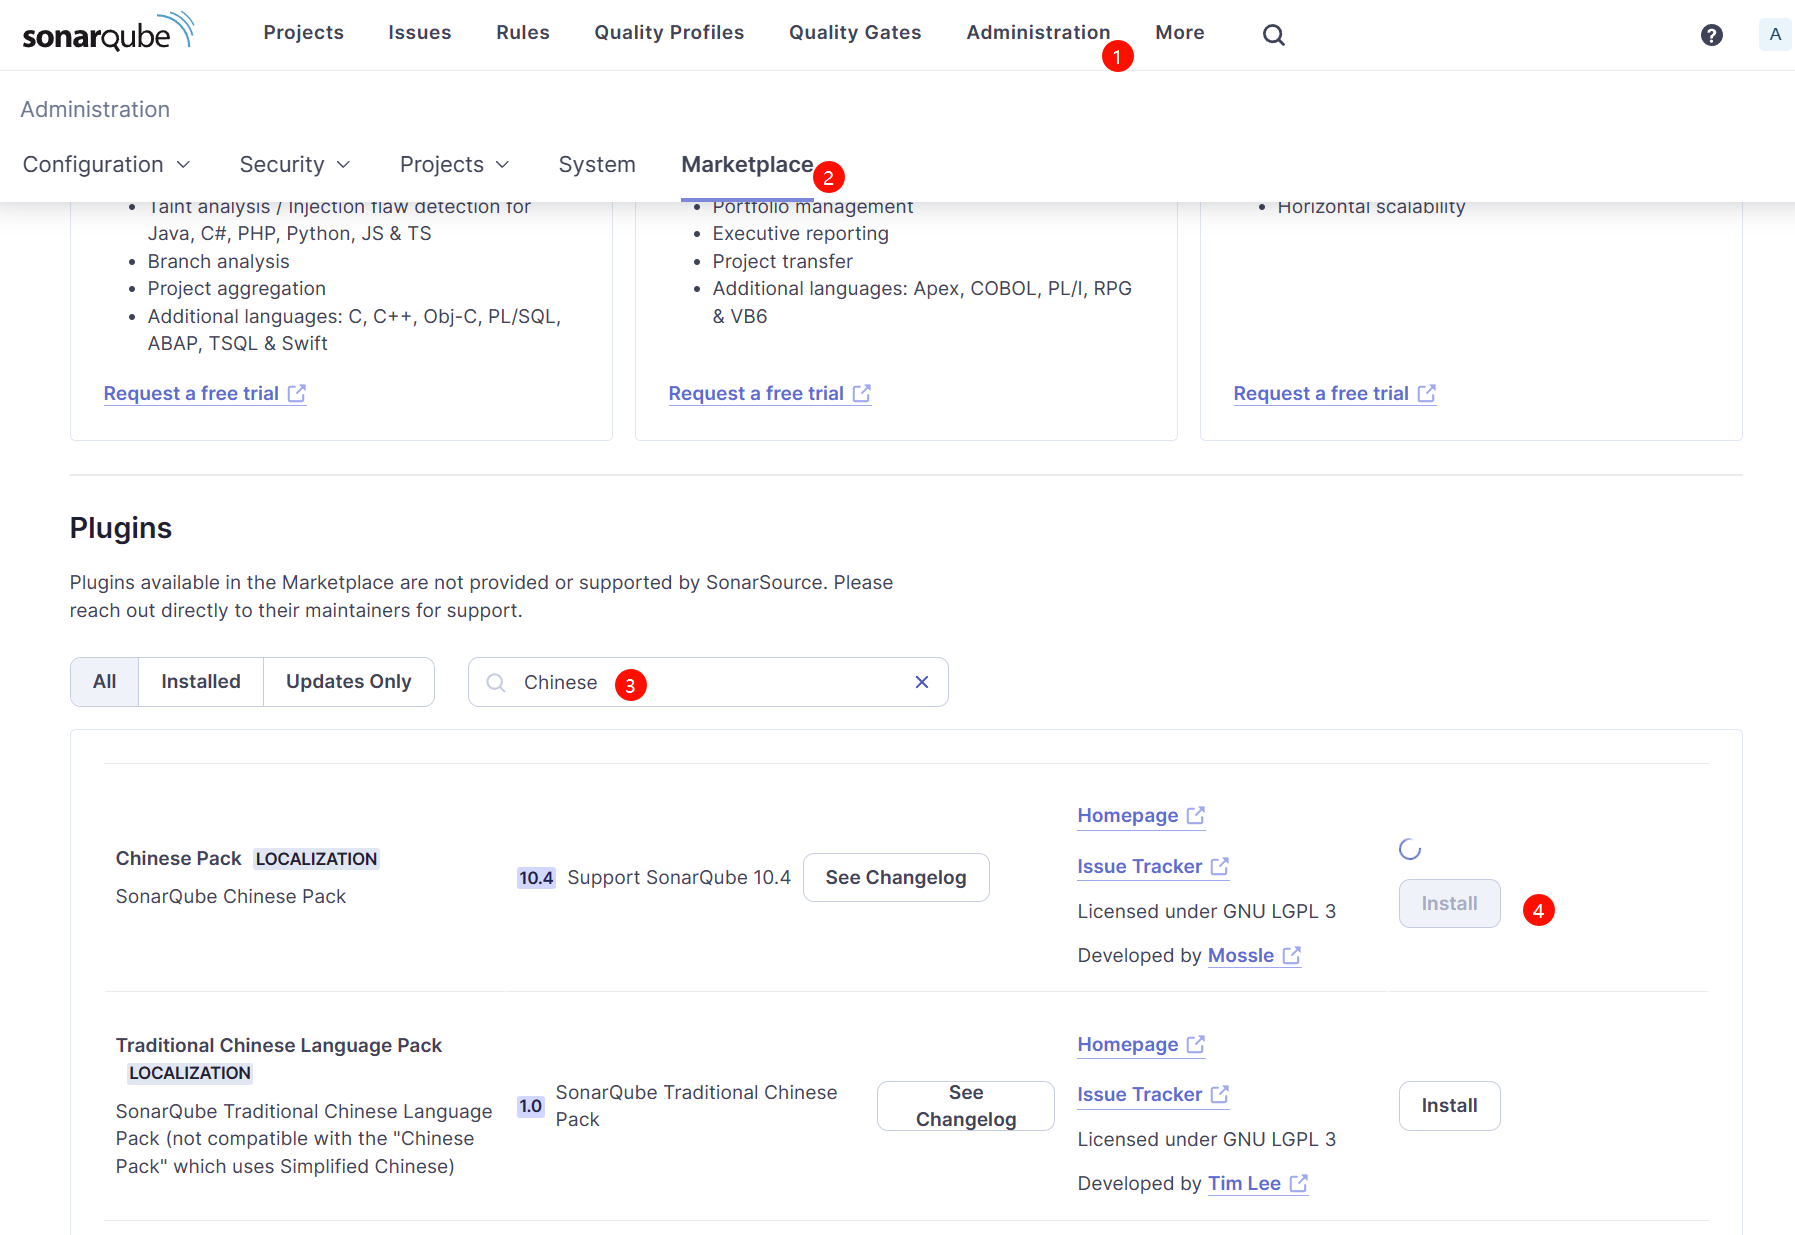Viewport: 1795px width, 1235px height.
Task: Select the Updates Only filter
Action: coord(348,682)
